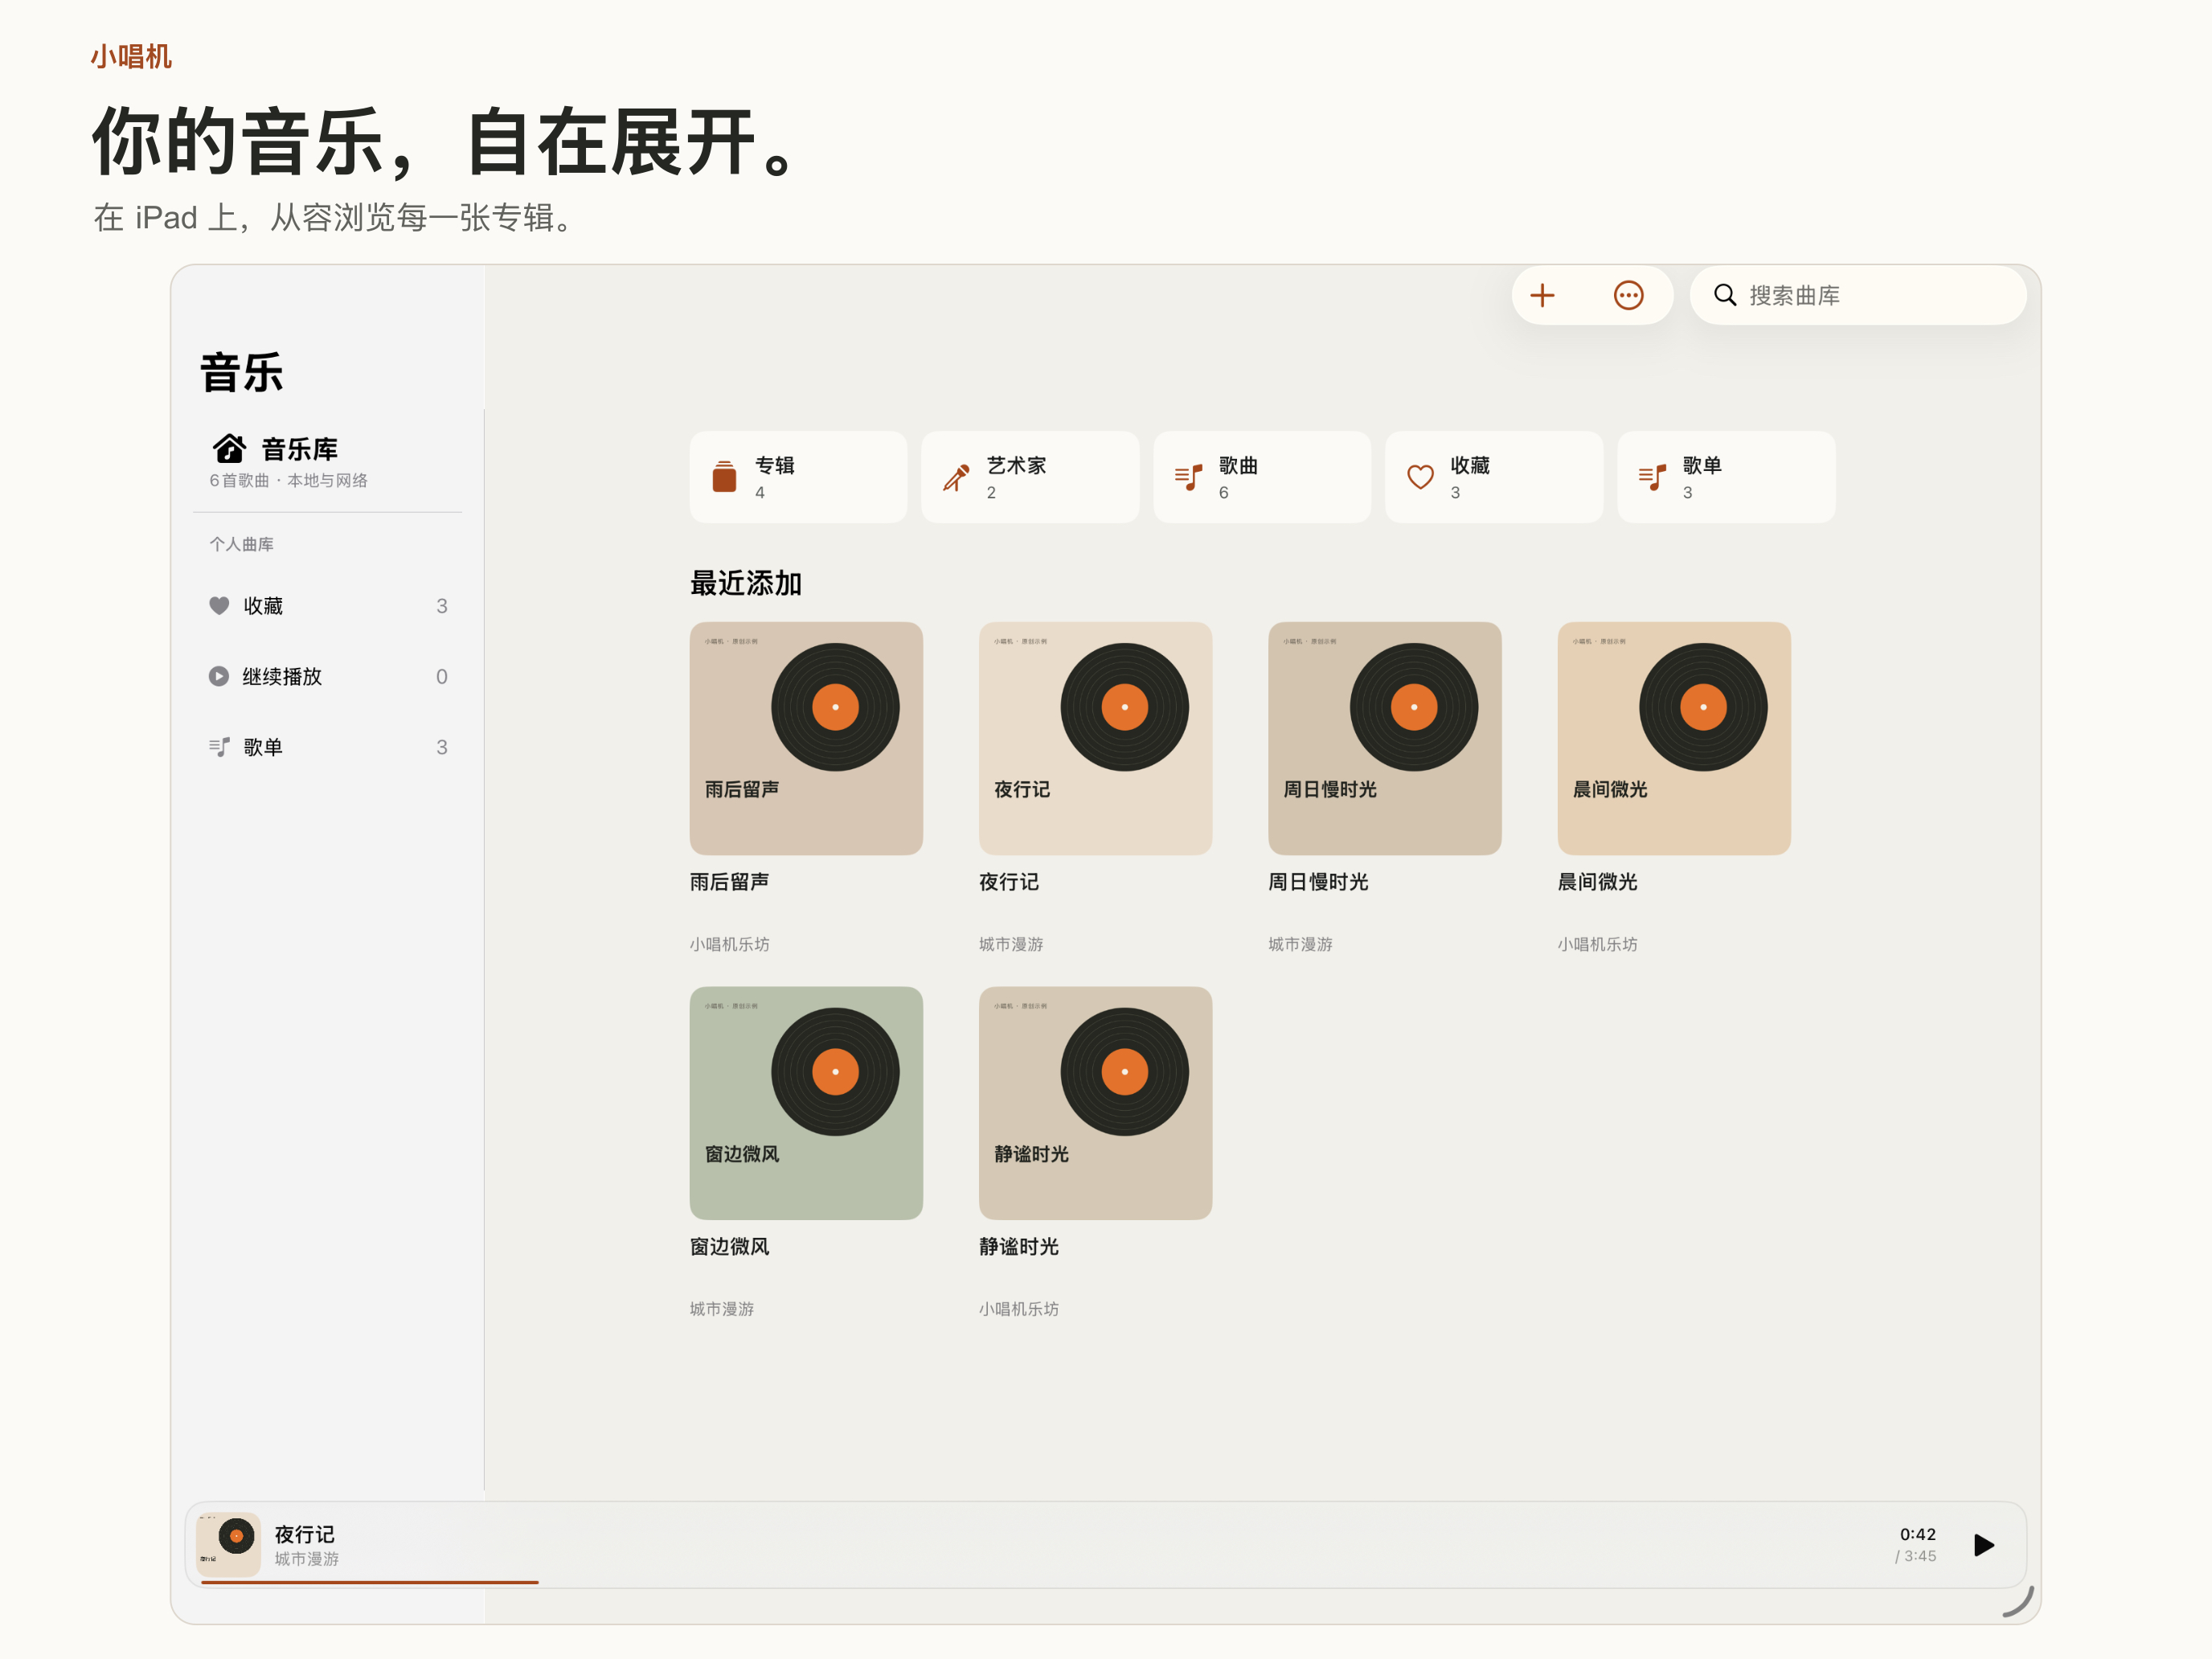Open the more options ellipsis menu

1628,295
